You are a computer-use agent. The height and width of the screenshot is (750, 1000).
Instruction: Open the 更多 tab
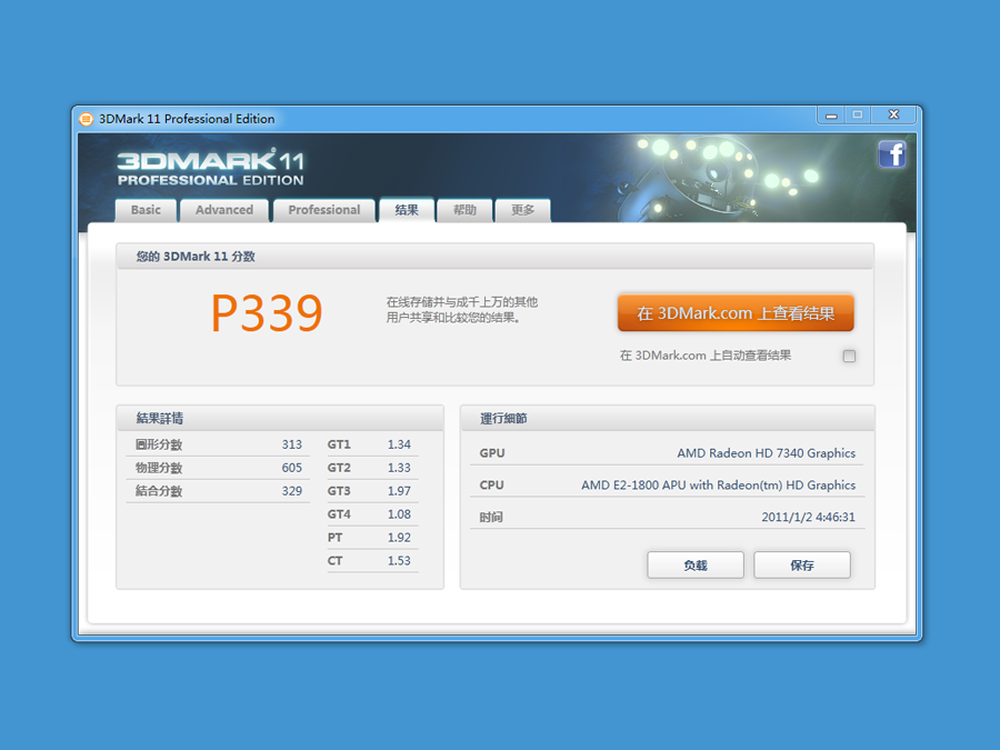coord(522,210)
